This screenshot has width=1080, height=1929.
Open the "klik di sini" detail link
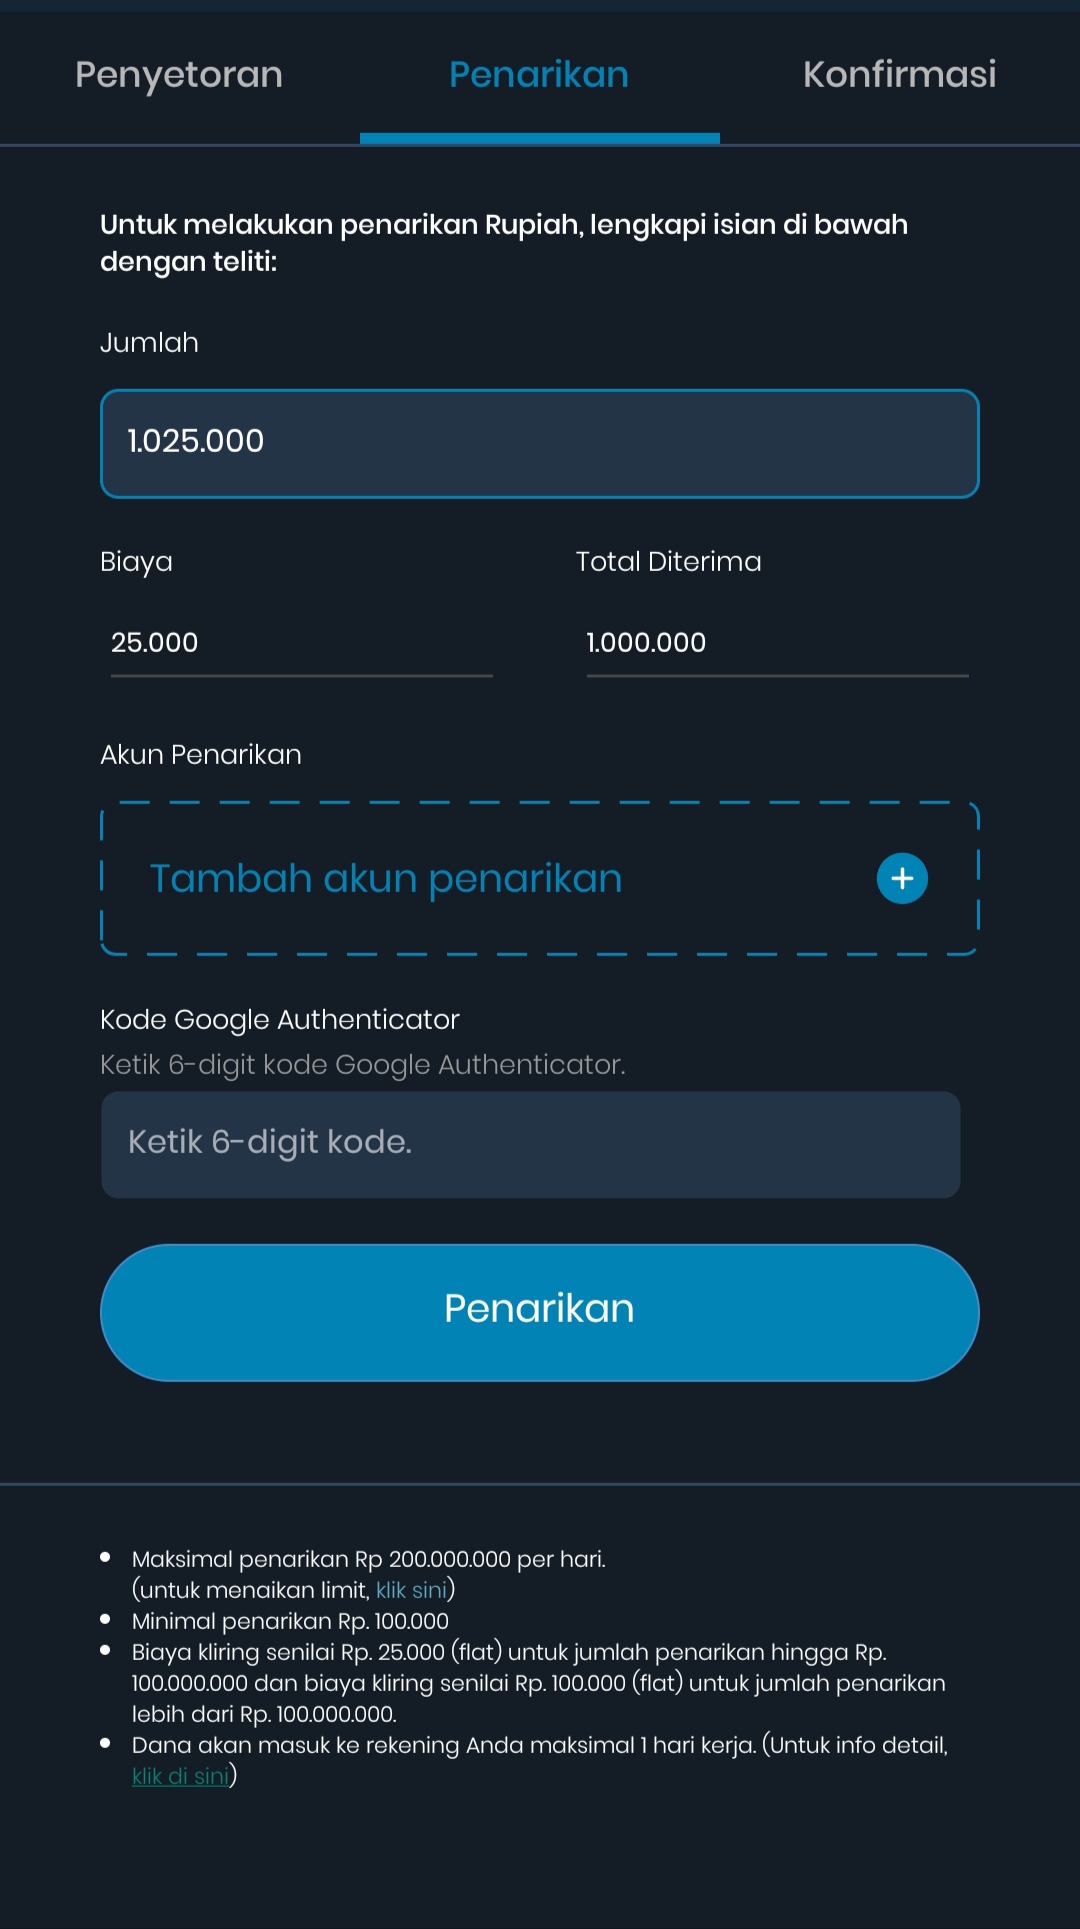[x=180, y=1776]
